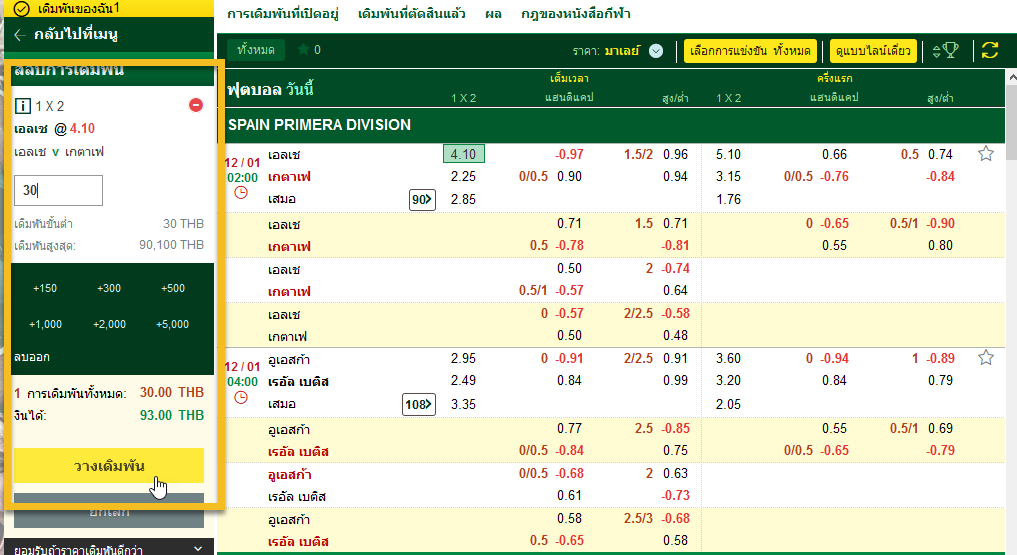Expand the 108 more markets button
Image resolution: width=1017 pixels, height=555 pixels.
[418, 404]
